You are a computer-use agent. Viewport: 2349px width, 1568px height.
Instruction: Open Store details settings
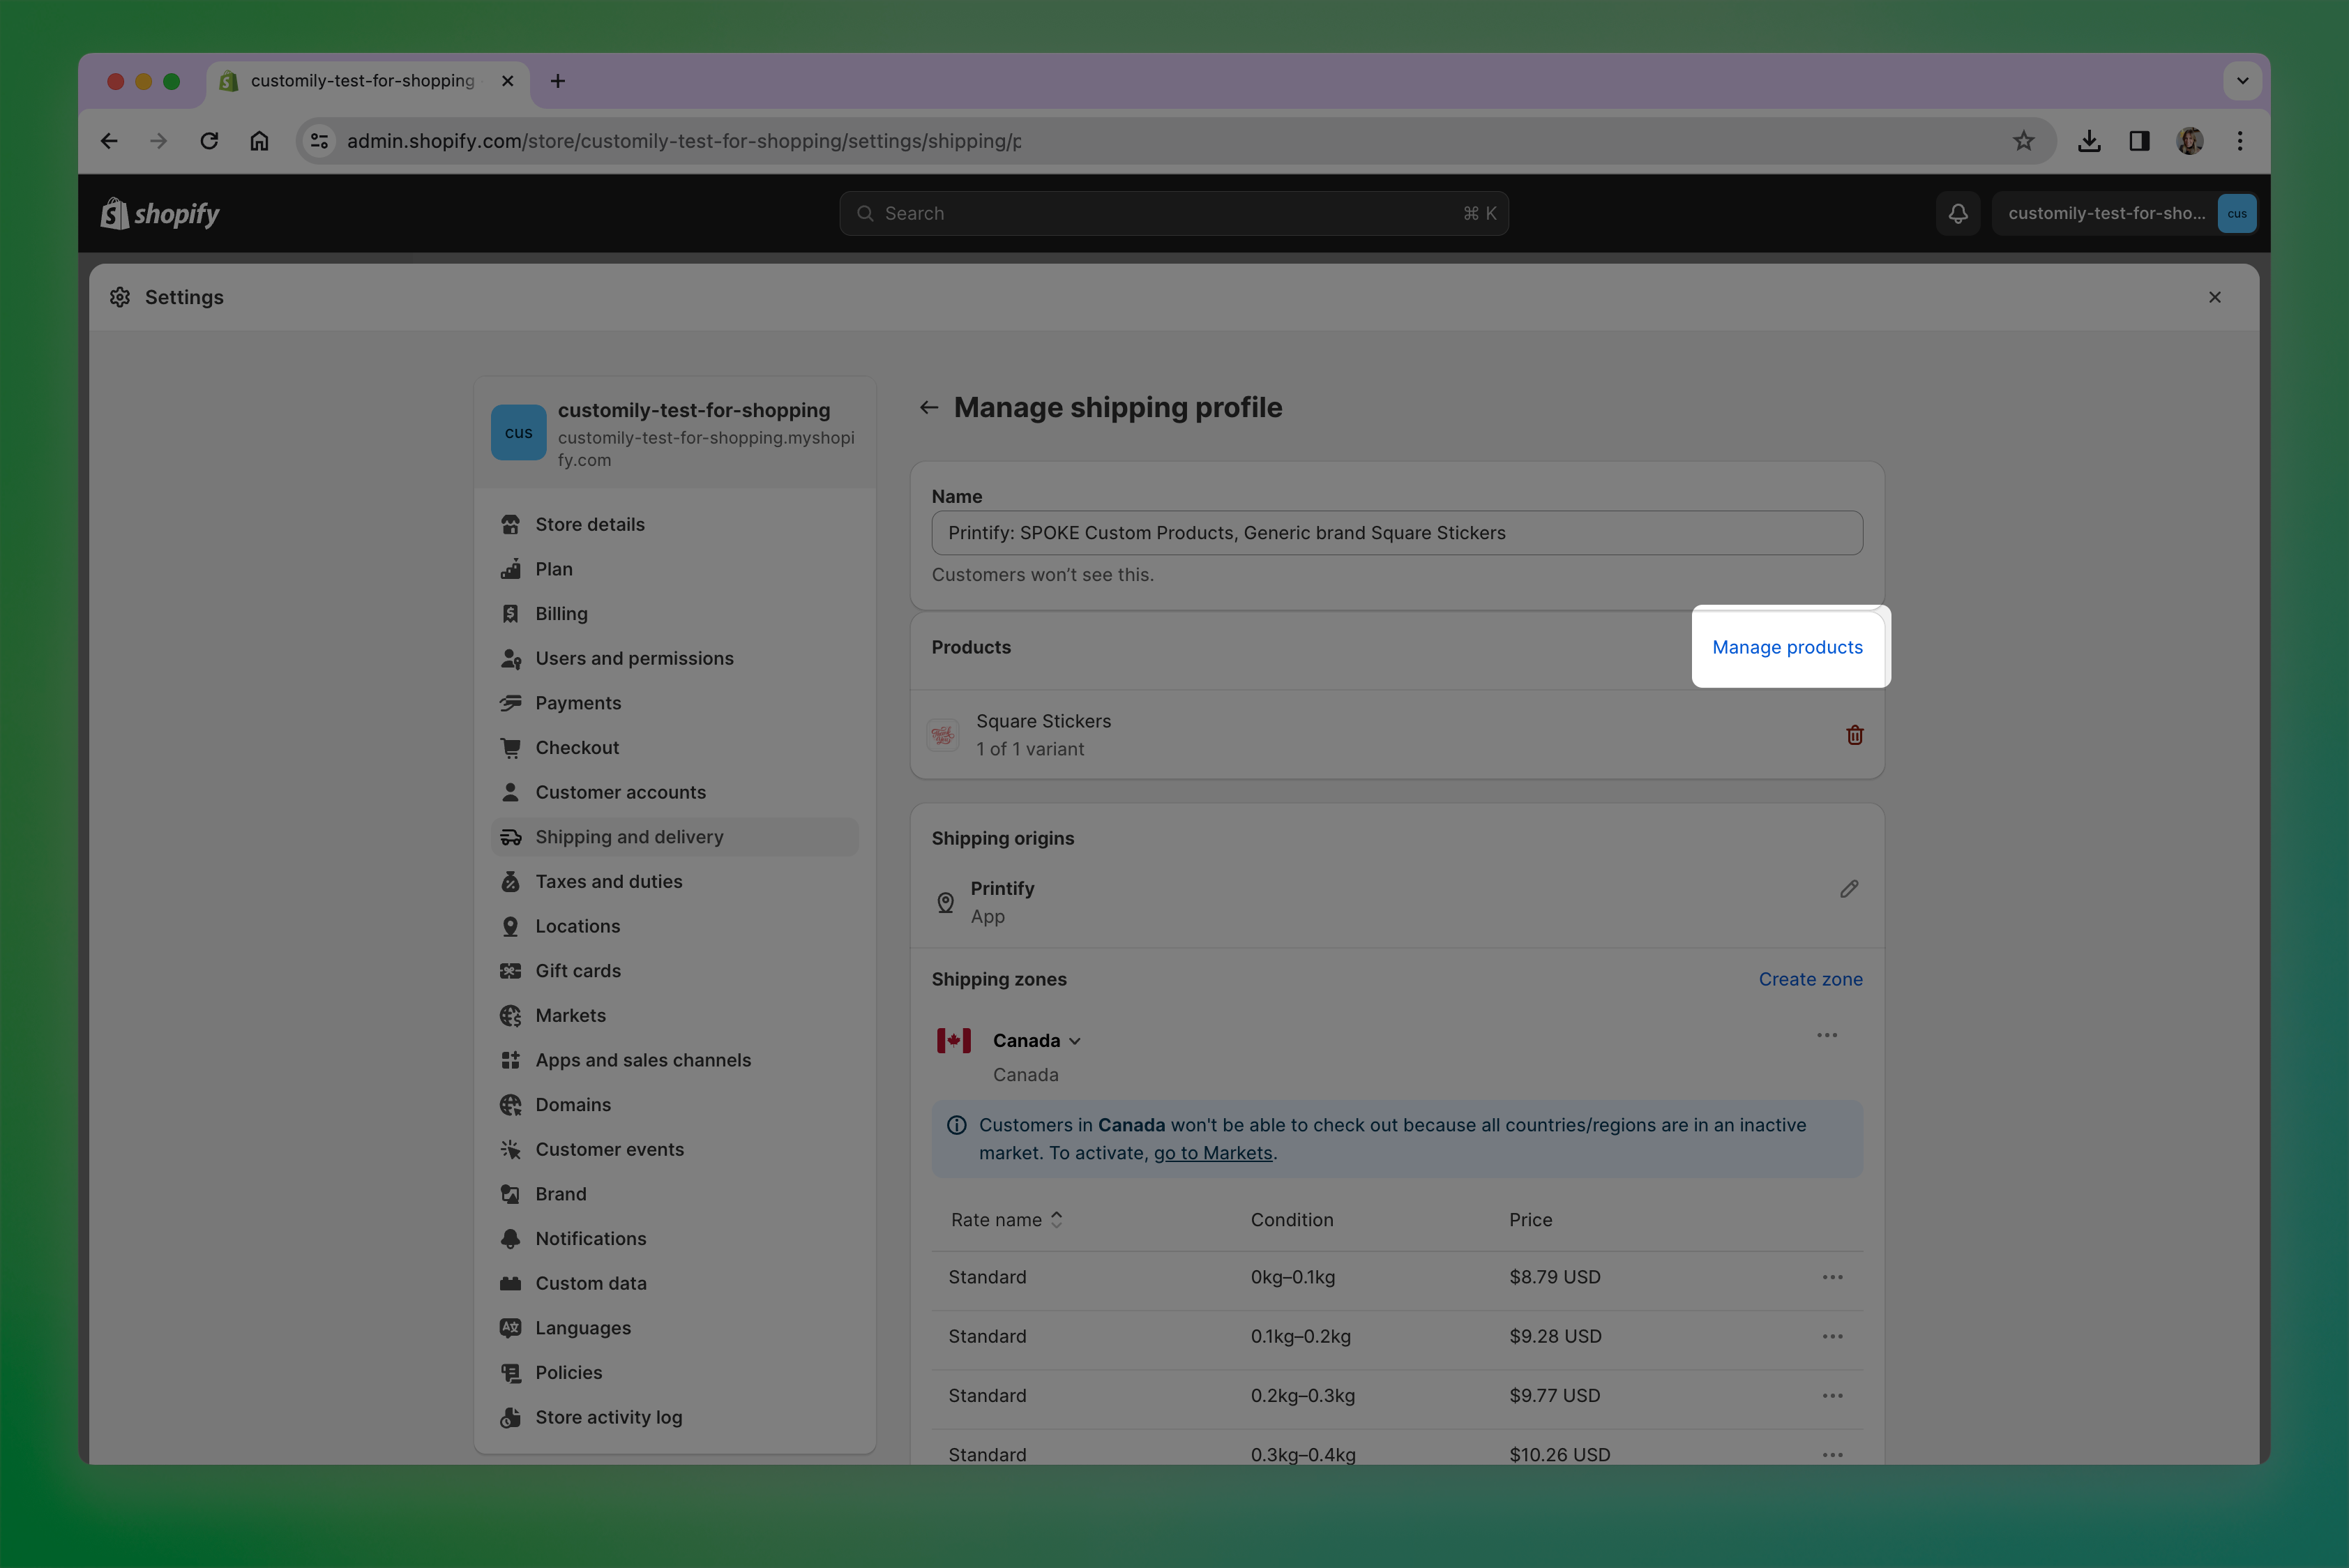tap(675, 525)
